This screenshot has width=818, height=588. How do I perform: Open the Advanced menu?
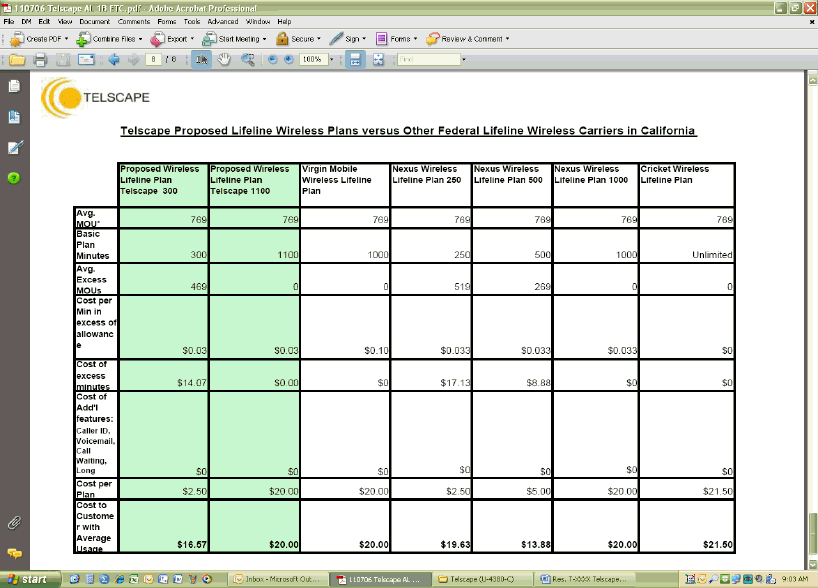[223, 22]
